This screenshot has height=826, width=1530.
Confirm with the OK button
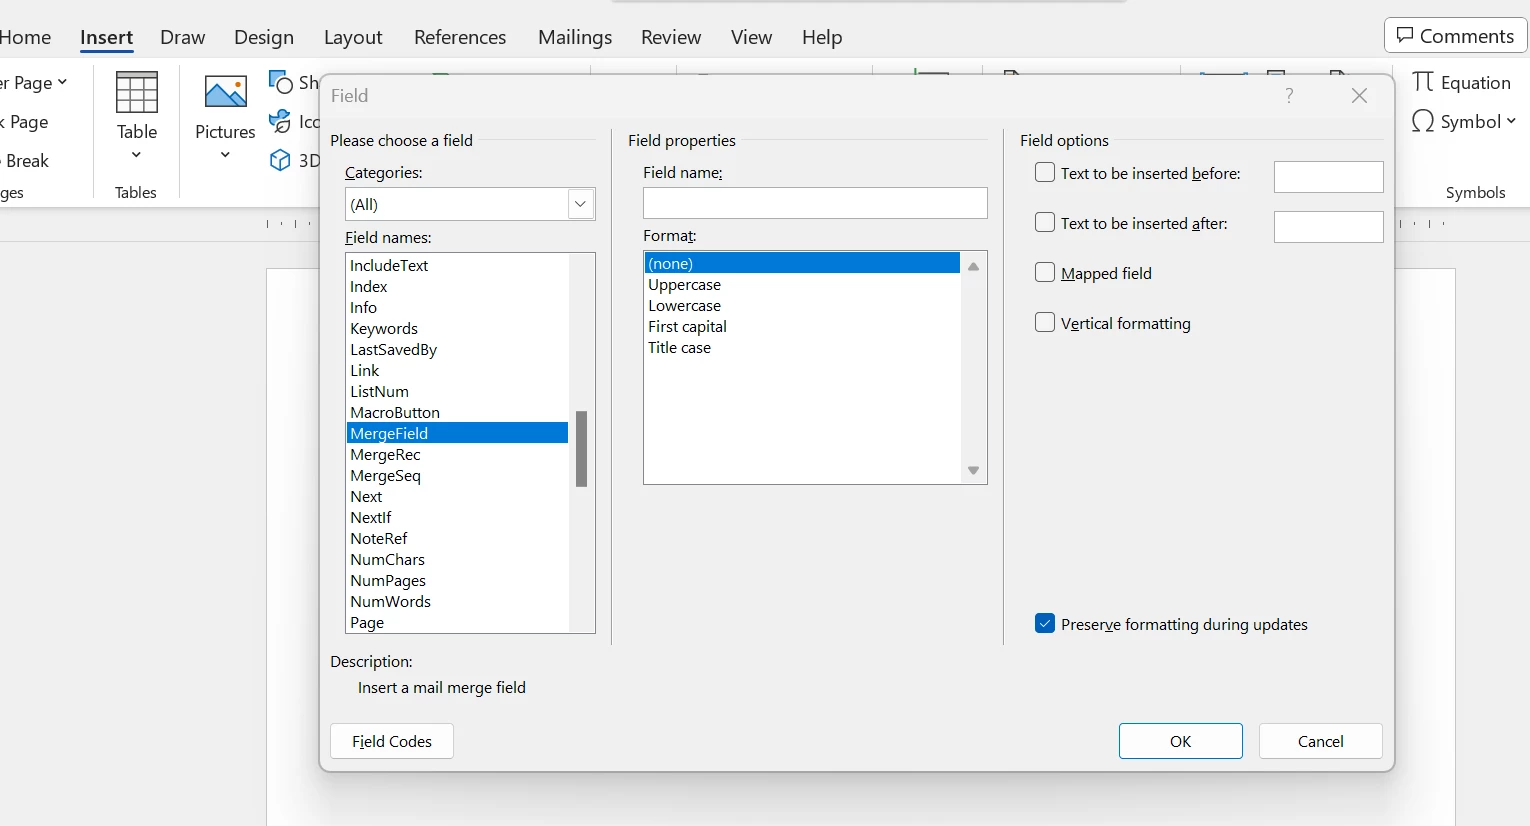(x=1181, y=741)
